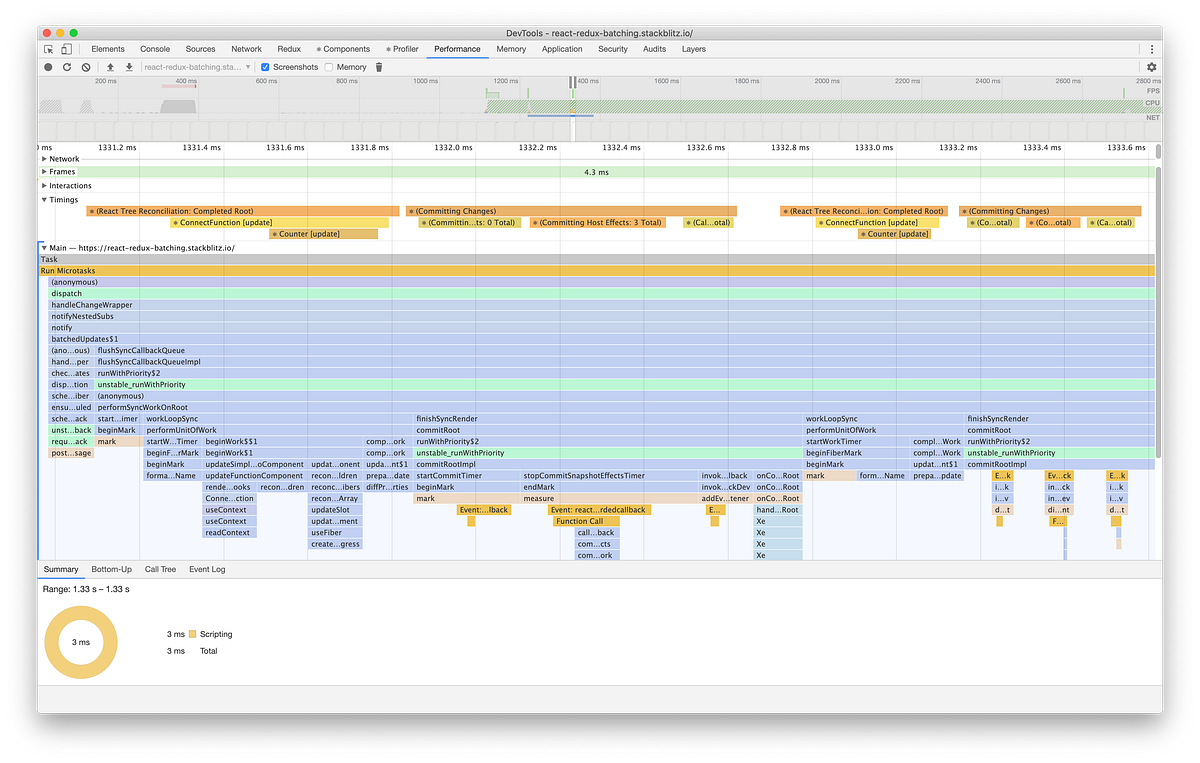Clear the recorded profile
The height and width of the screenshot is (763, 1200).
86,67
